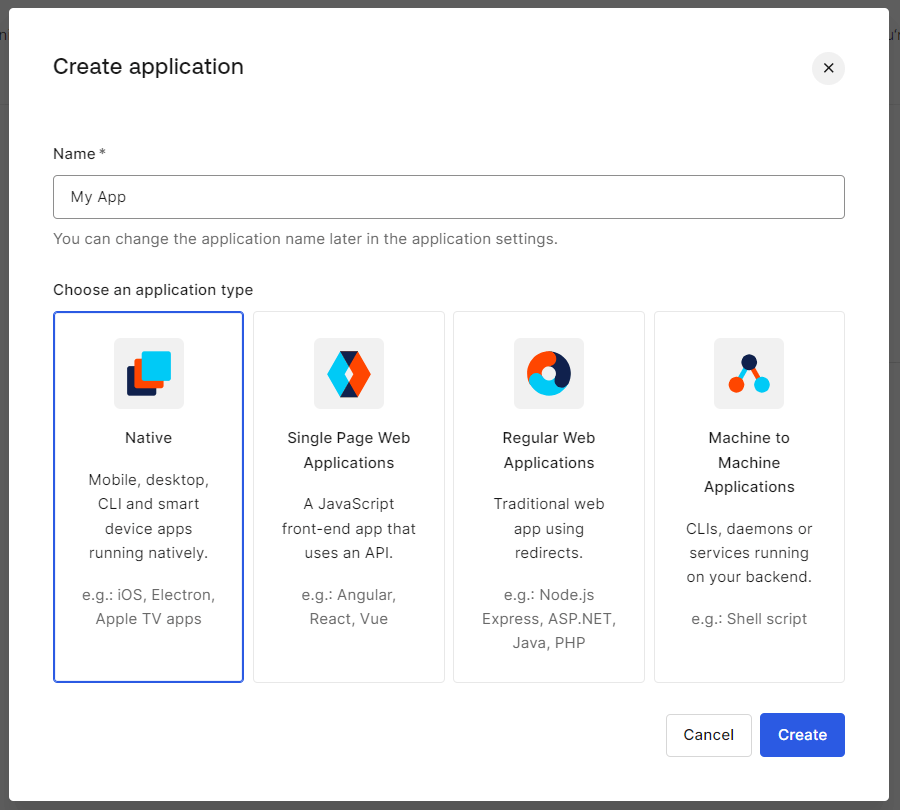Click the Regular Web Applications circular icon
Viewport: 900px width, 810px height.
pyautogui.click(x=549, y=373)
